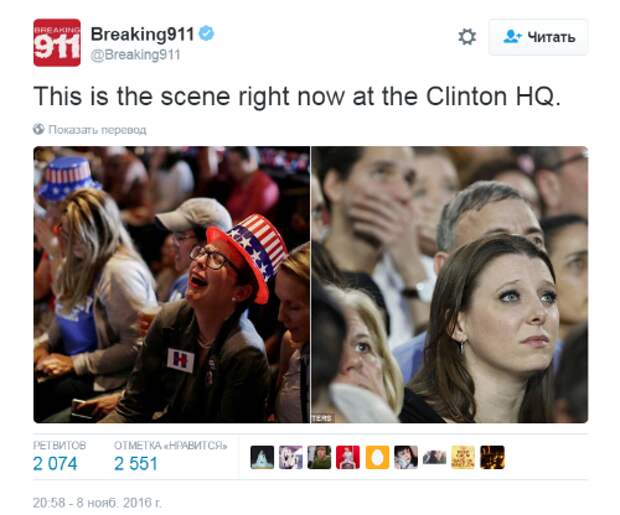Open the @Breaking911 handle link

(135, 55)
